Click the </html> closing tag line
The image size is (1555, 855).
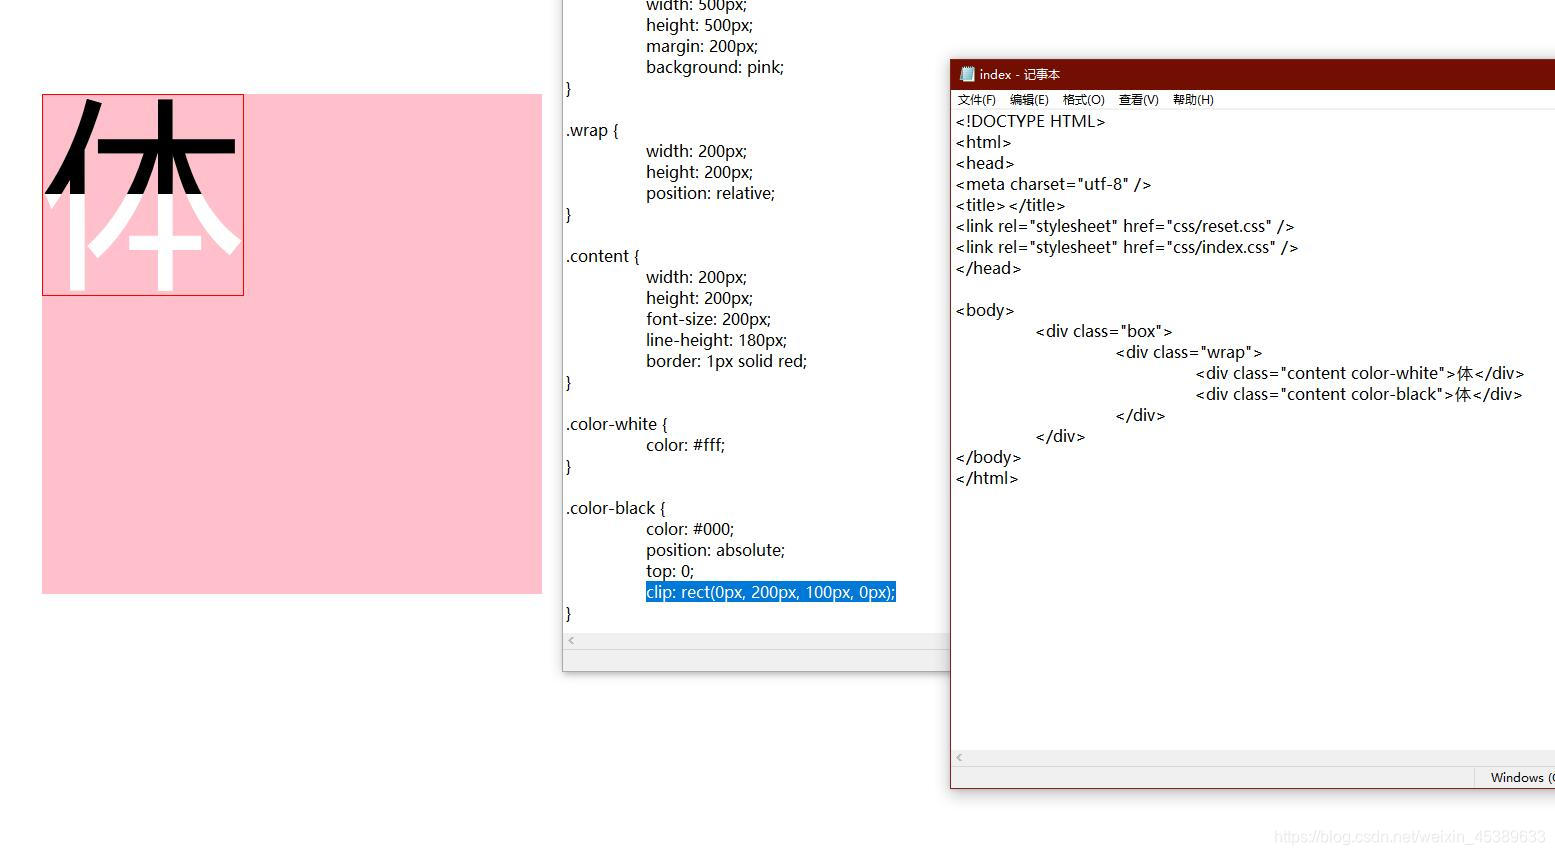pyautogui.click(x=987, y=478)
